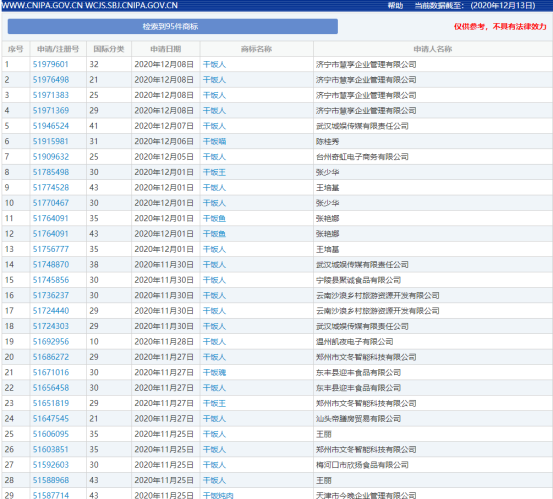Open trademark name link in row 21
553x499 pixels.
(214, 372)
